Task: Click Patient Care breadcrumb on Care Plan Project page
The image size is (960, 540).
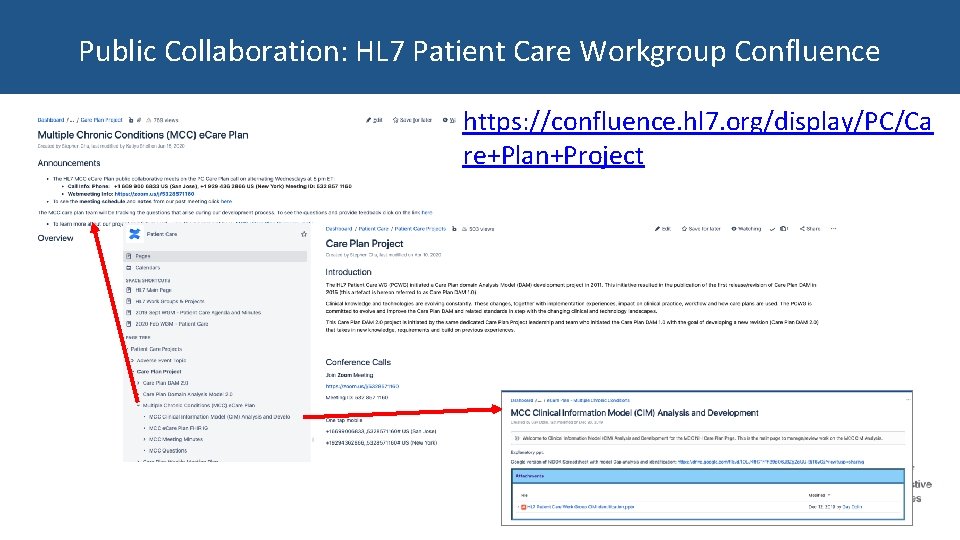Action: (x=373, y=229)
